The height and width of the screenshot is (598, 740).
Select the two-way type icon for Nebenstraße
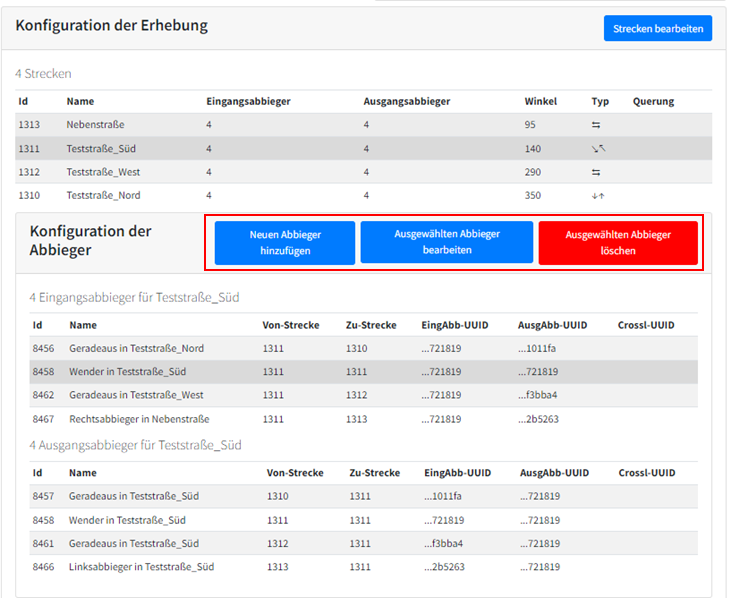click(596, 125)
